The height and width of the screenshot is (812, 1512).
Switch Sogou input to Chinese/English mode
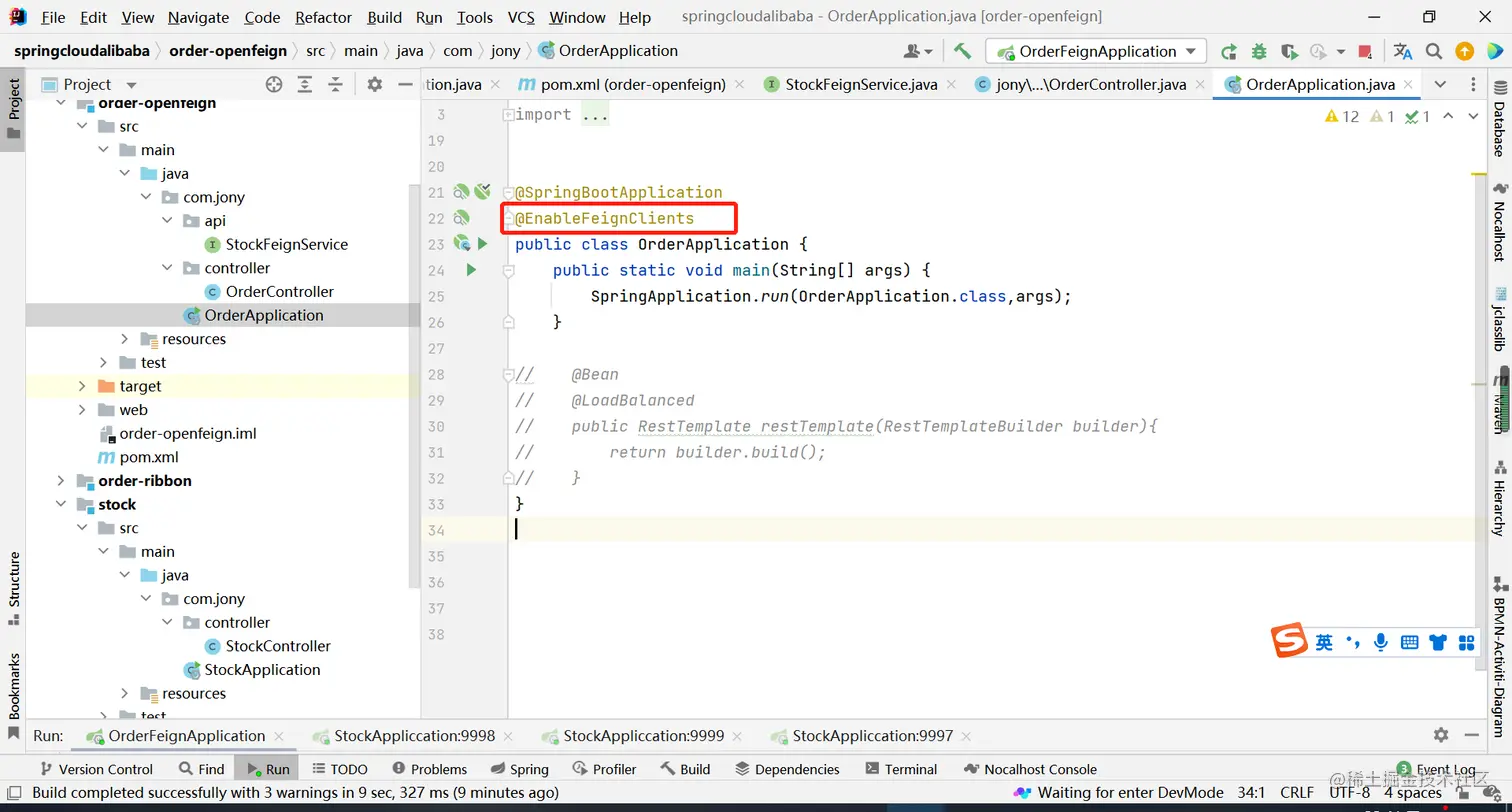[1324, 642]
